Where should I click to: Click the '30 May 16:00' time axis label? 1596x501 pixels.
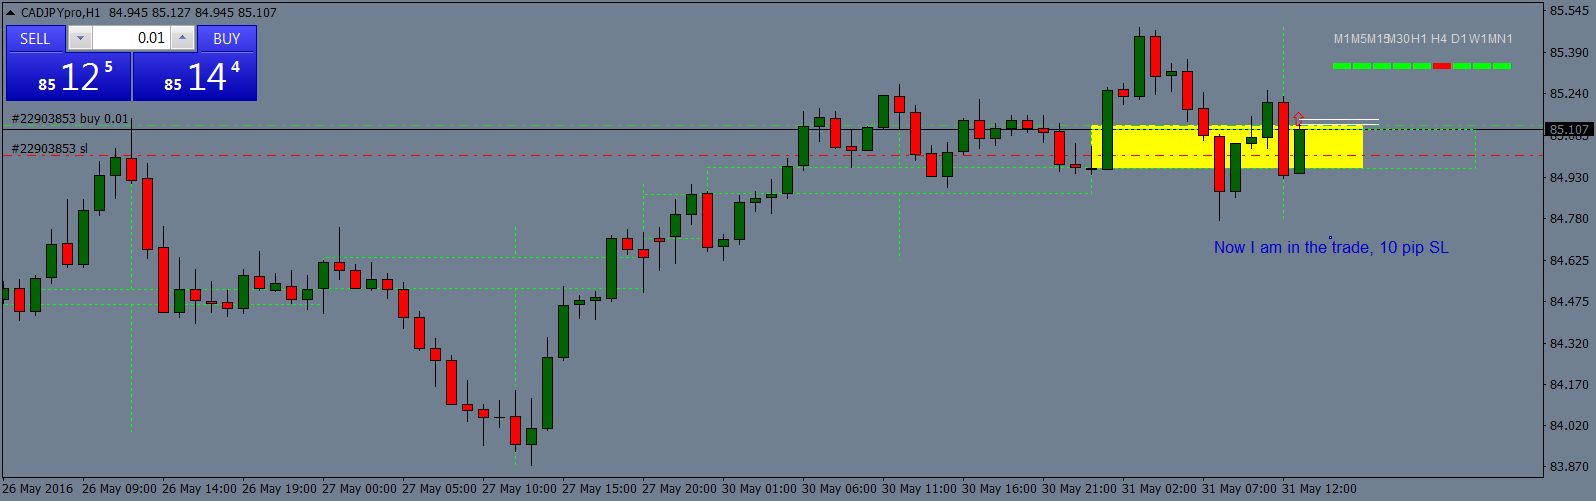(999, 489)
